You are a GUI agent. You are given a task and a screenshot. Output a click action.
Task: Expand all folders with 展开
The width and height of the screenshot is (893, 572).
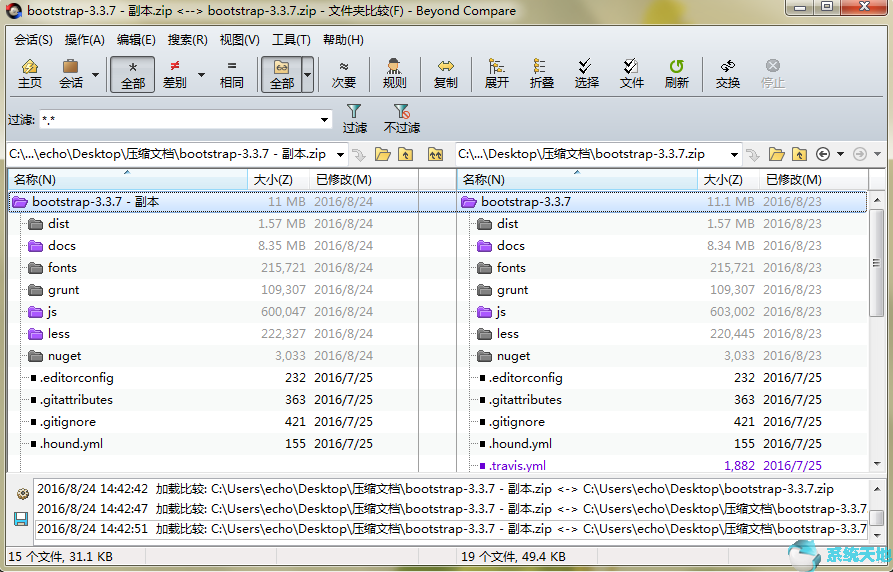click(x=497, y=74)
